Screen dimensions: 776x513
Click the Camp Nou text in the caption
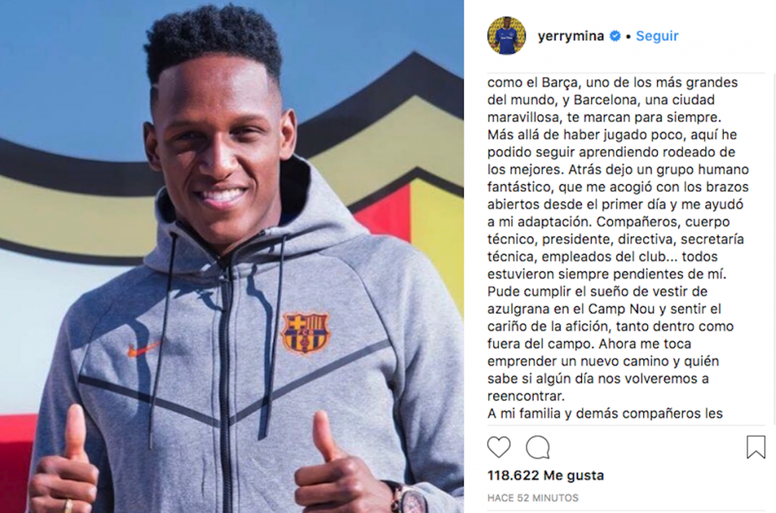(x=614, y=309)
